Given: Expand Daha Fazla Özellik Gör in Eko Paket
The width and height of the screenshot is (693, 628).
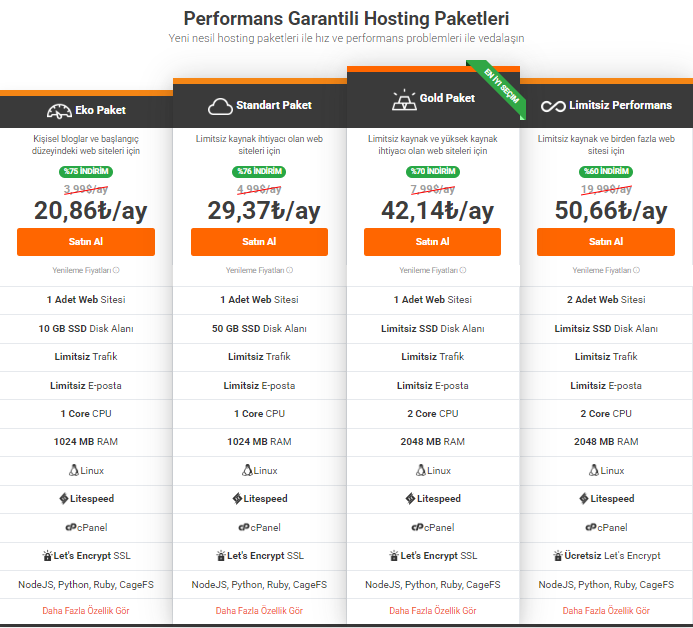Looking at the screenshot, I should 85,610.
